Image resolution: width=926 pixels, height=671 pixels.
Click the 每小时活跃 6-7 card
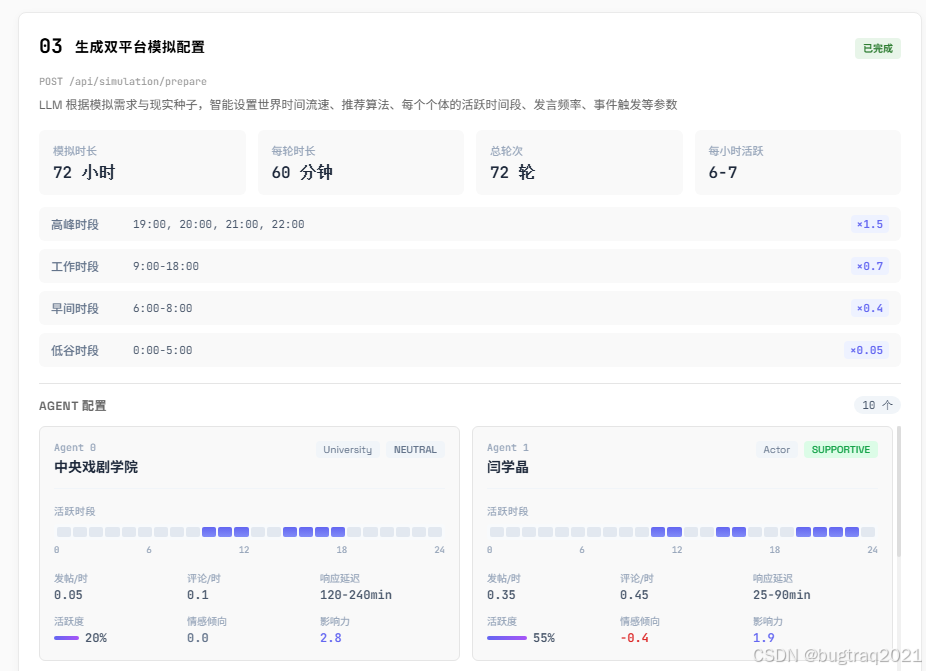click(798, 162)
